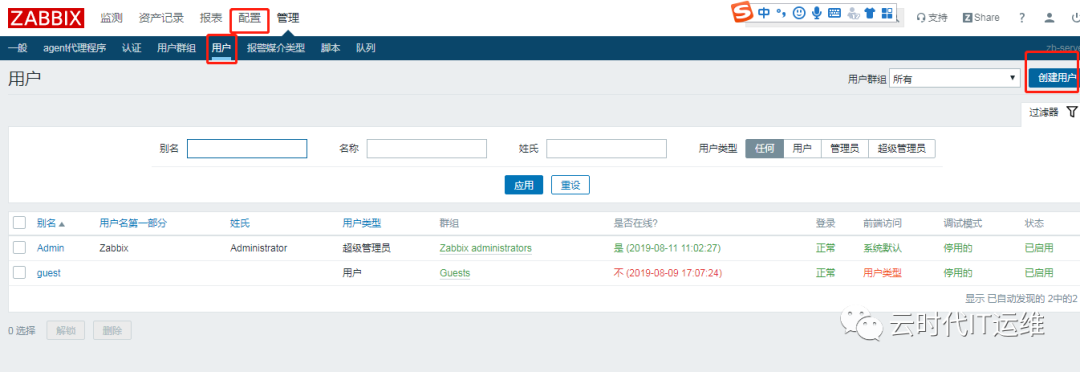Toggle the select-all checkbox in table header

click(x=19, y=223)
